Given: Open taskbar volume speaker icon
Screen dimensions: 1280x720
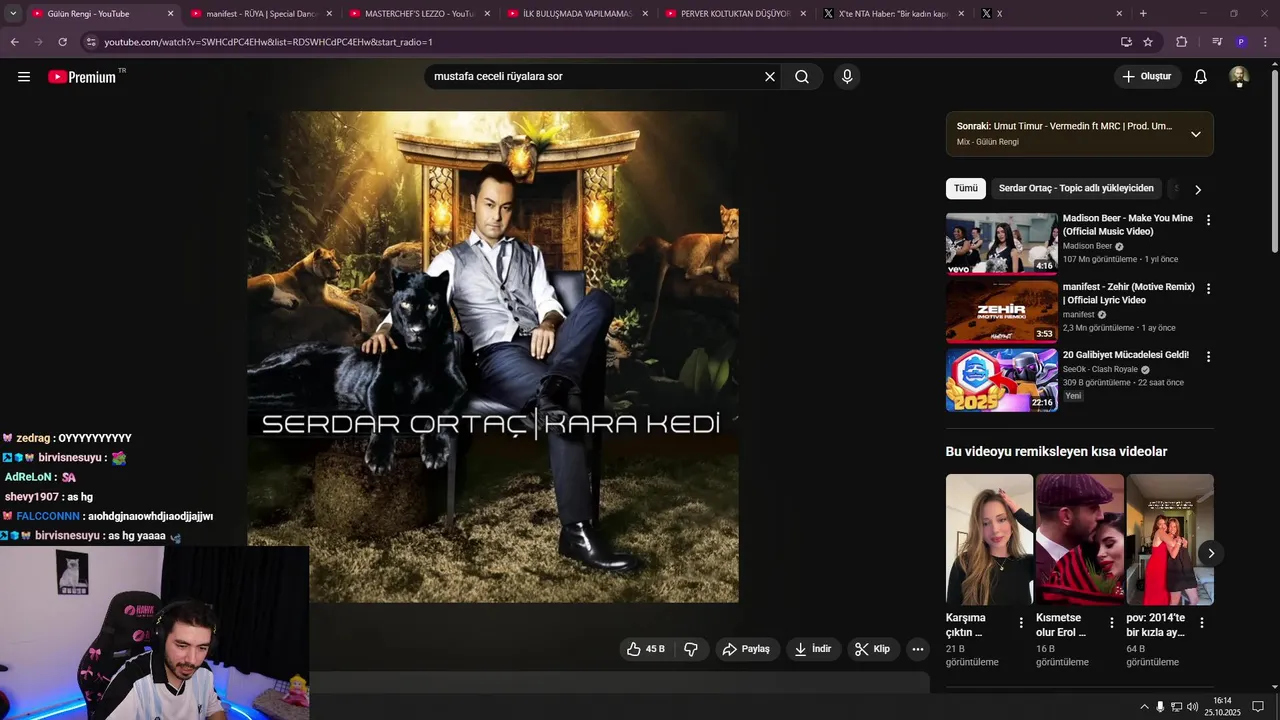Looking at the screenshot, I should 1192,707.
